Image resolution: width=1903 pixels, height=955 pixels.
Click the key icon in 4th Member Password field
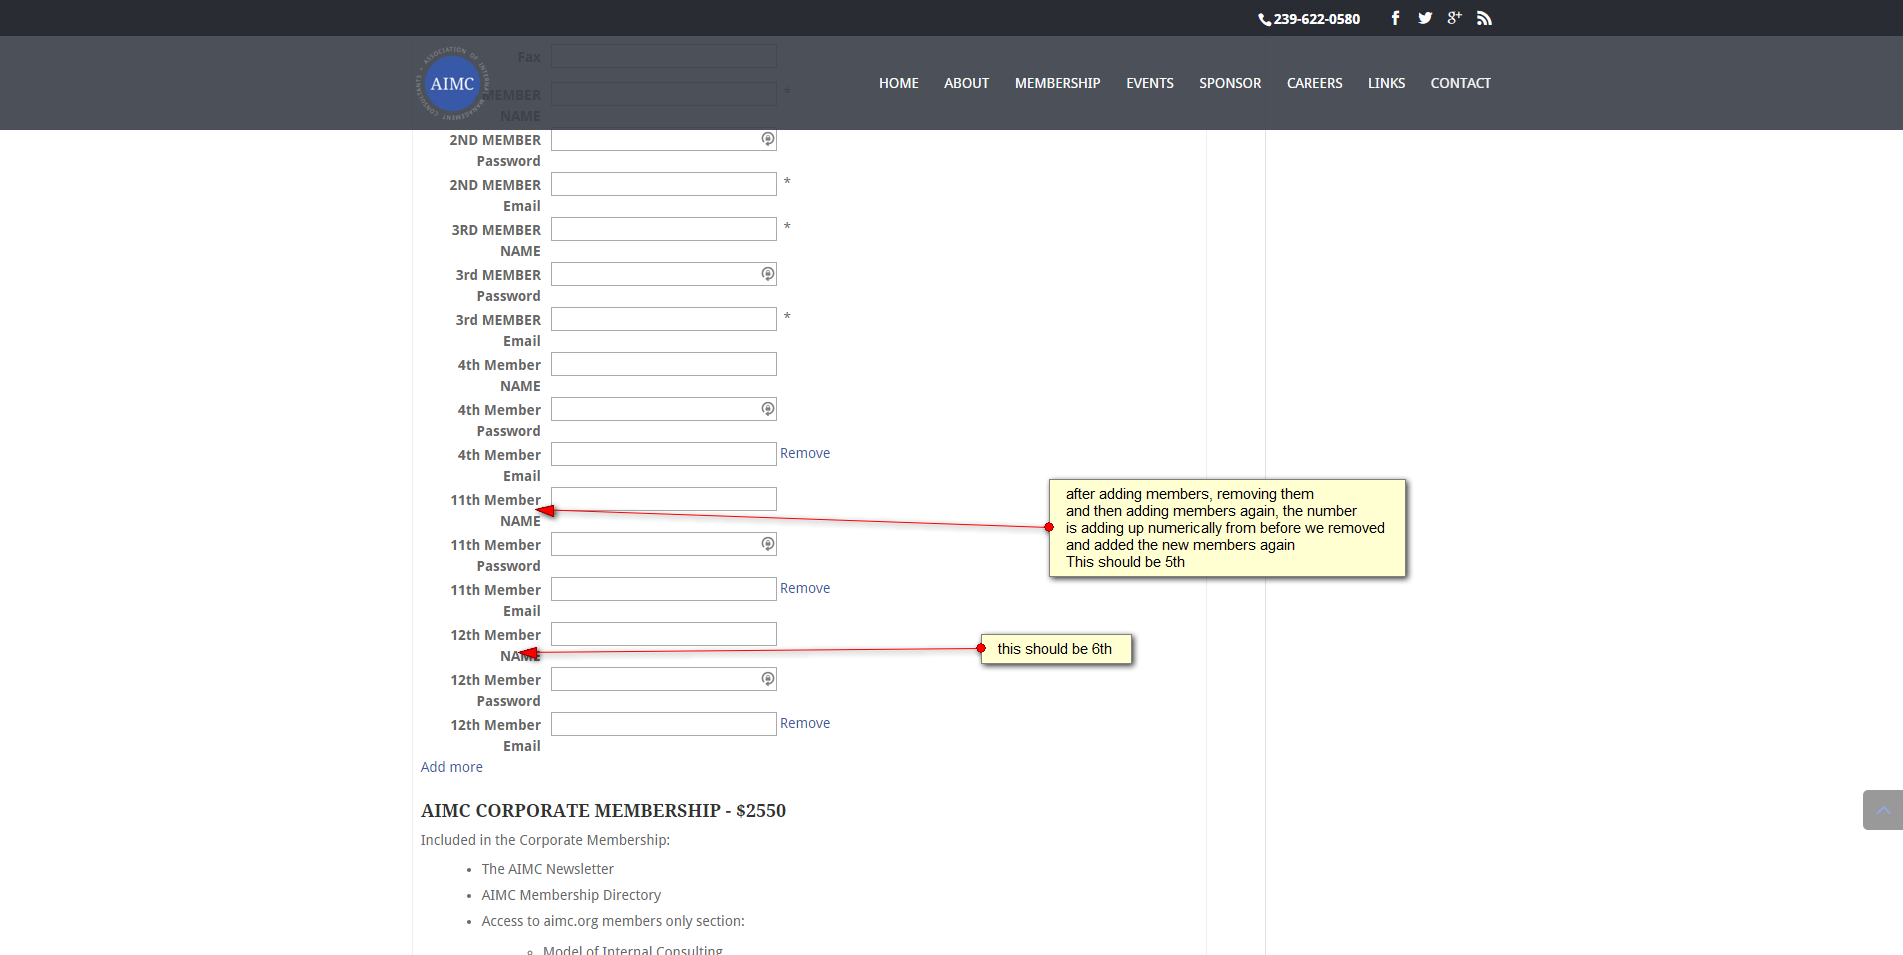tap(768, 409)
